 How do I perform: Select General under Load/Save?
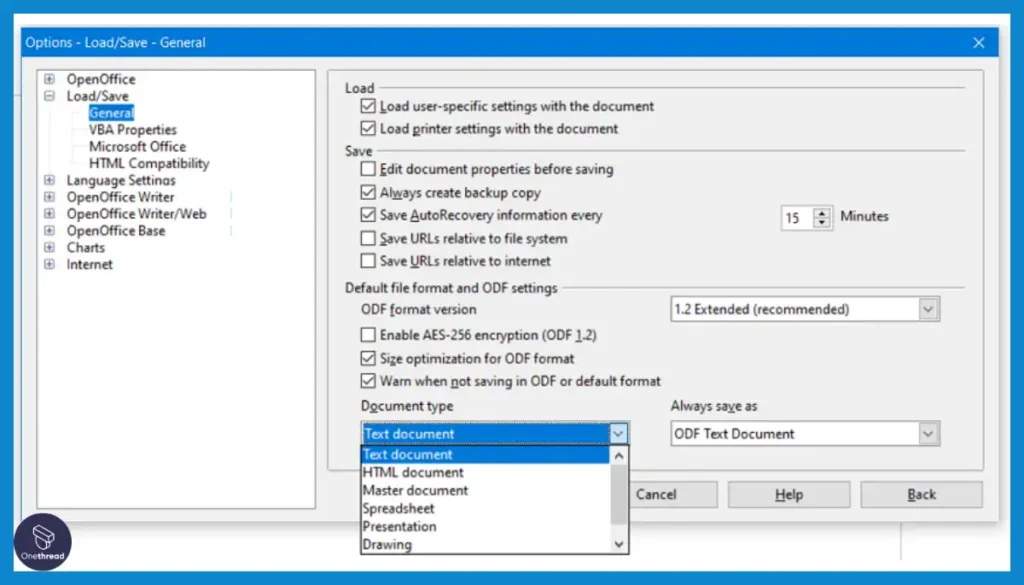coord(112,113)
